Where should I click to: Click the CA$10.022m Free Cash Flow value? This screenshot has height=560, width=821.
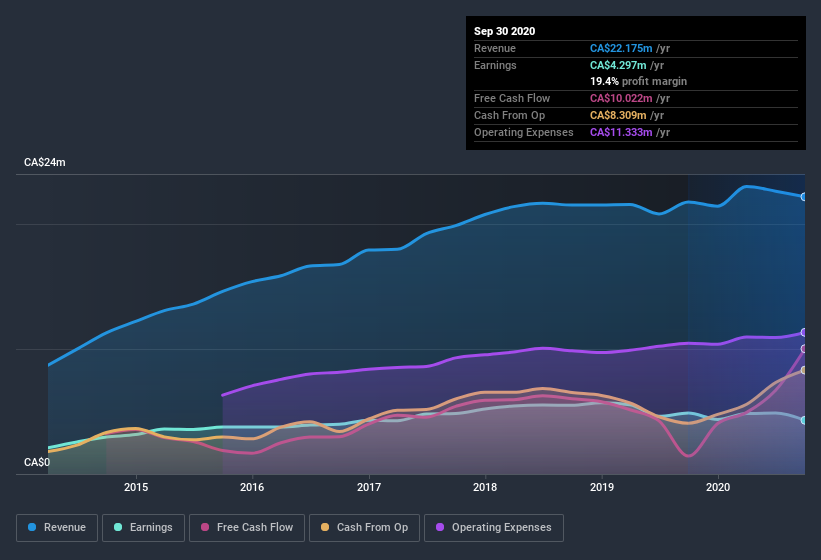(622, 98)
